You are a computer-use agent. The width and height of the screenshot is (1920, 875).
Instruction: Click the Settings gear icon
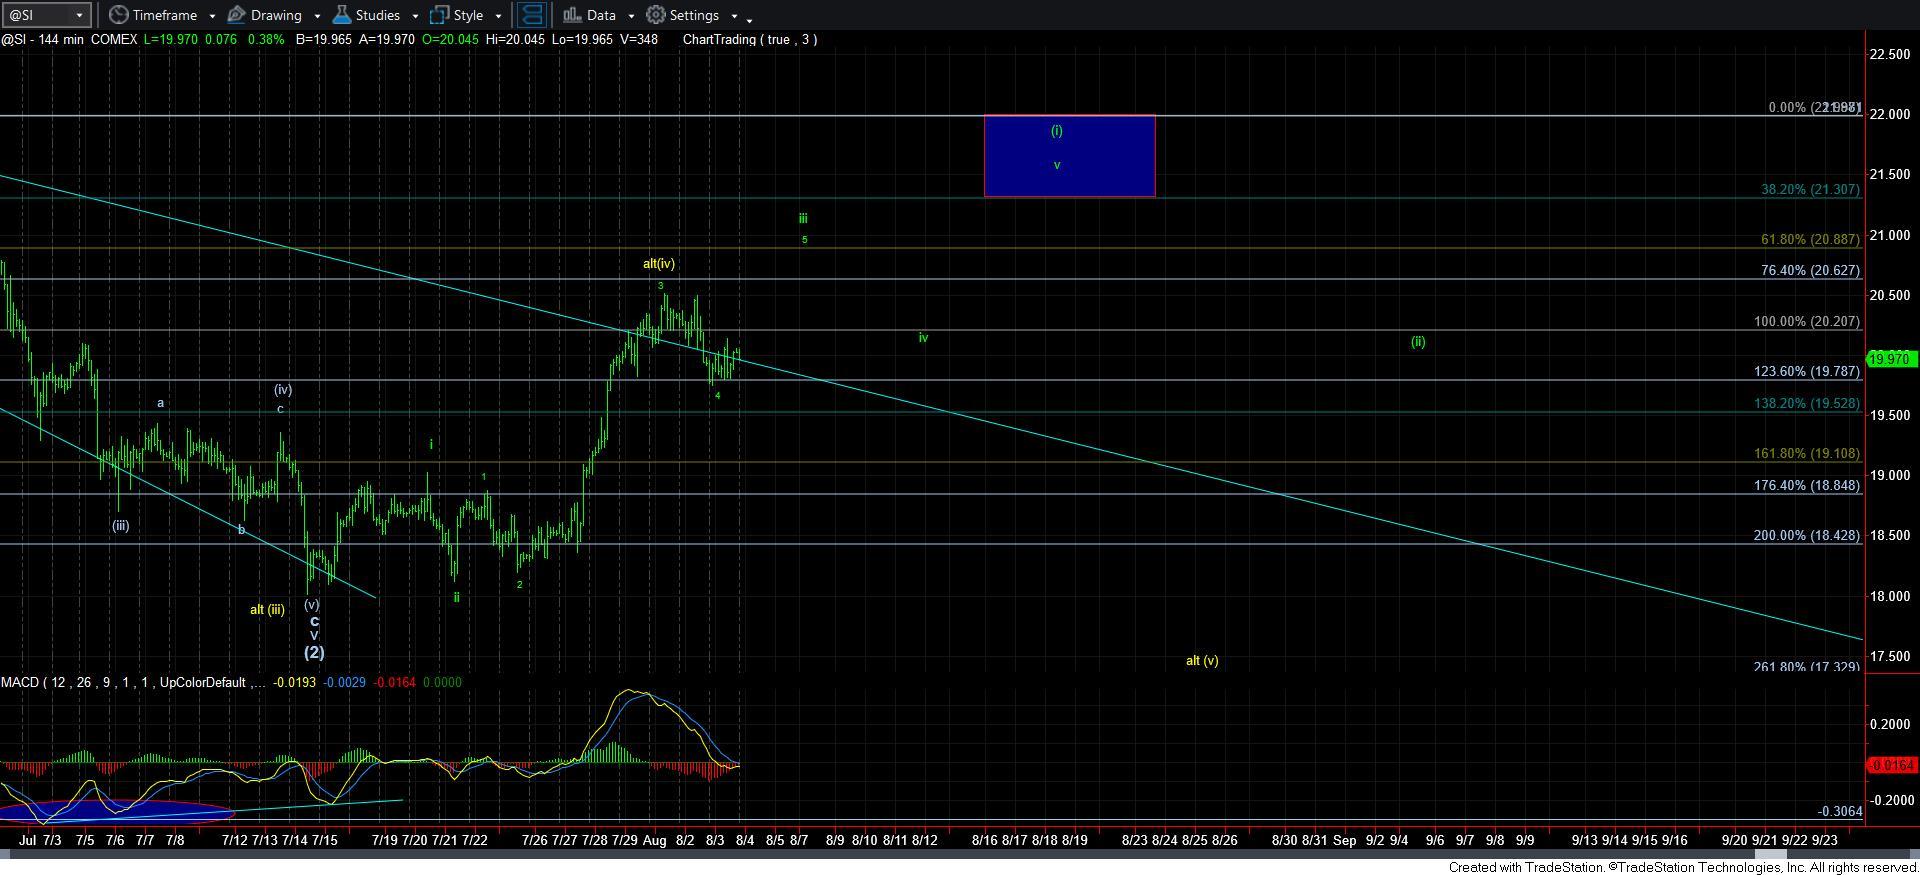[x=656, y=15]
